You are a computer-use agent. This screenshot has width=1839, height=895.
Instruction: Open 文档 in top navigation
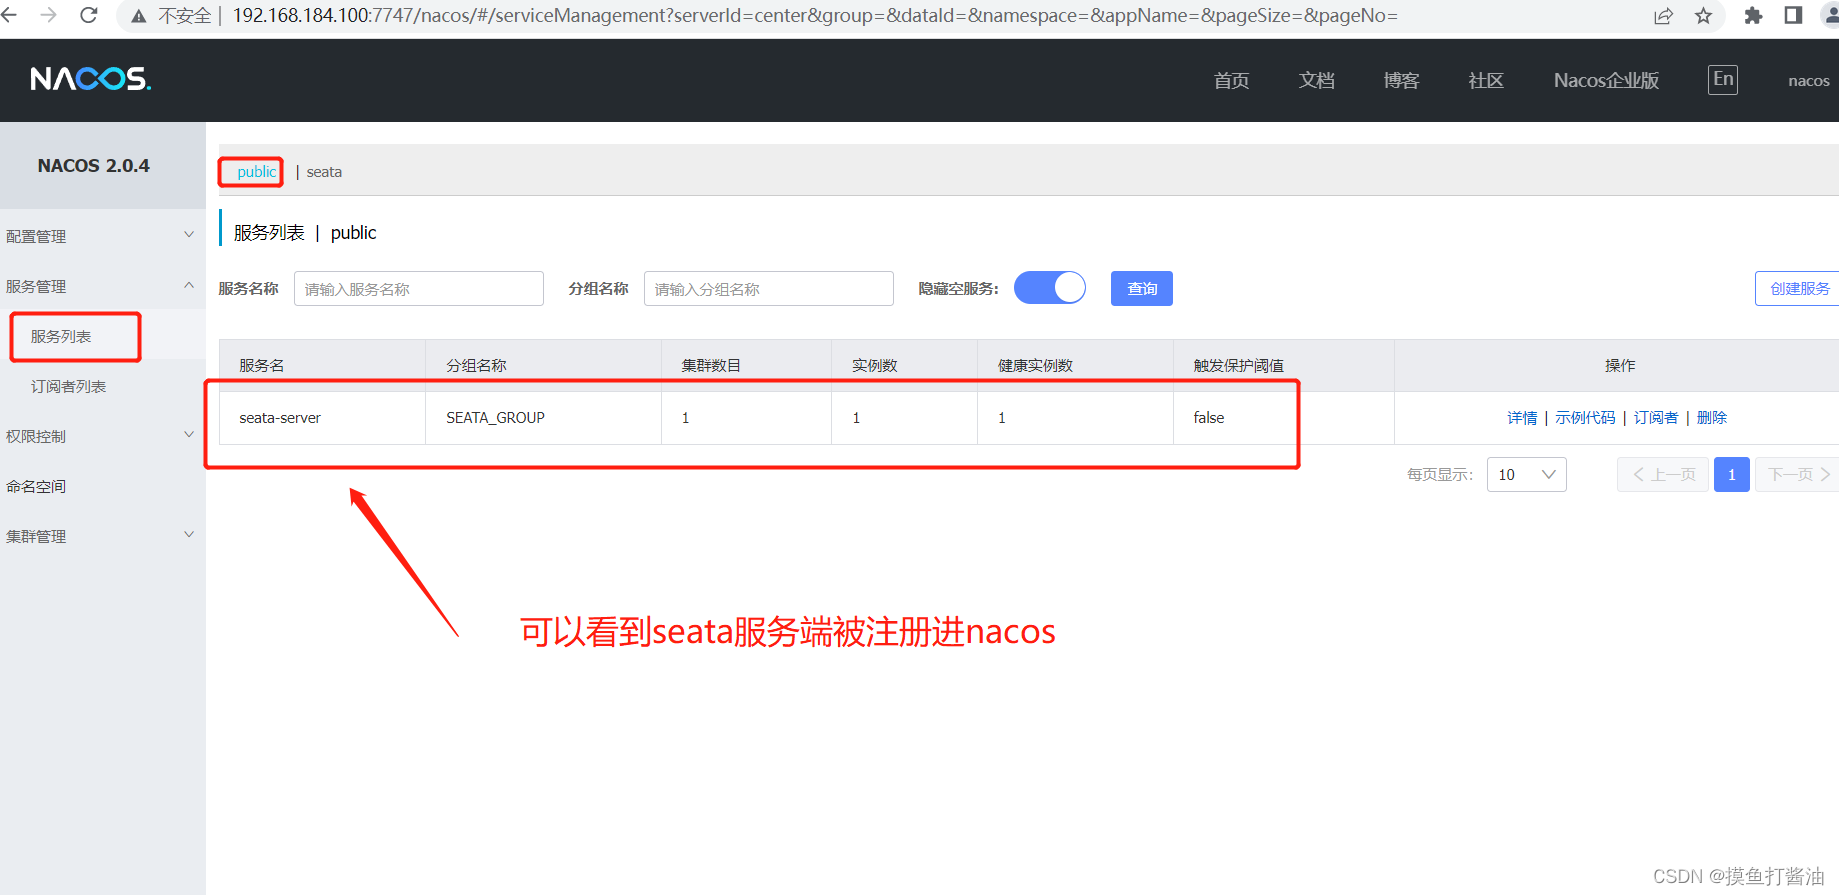pyautogui.click(x=1316, y=80)
